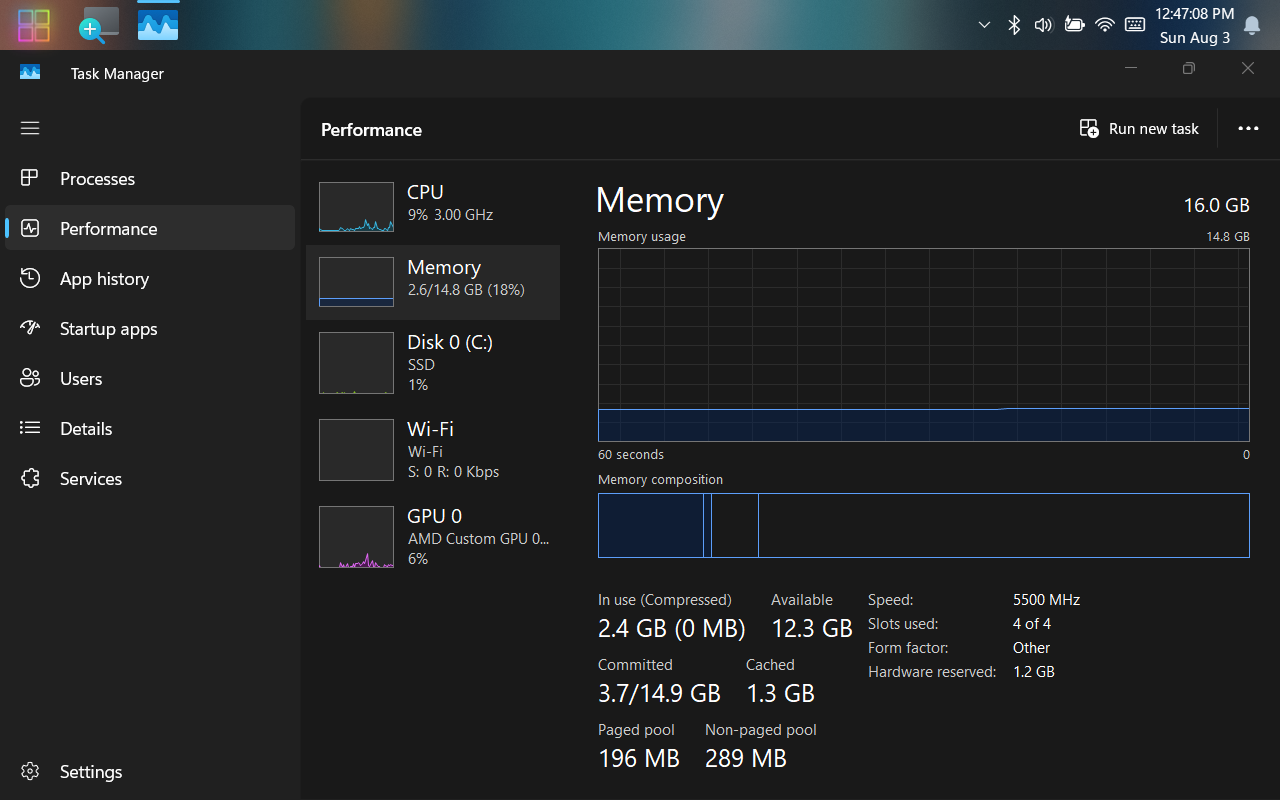
Task: Click the Memory composition bar
Action: pos(922,525)
